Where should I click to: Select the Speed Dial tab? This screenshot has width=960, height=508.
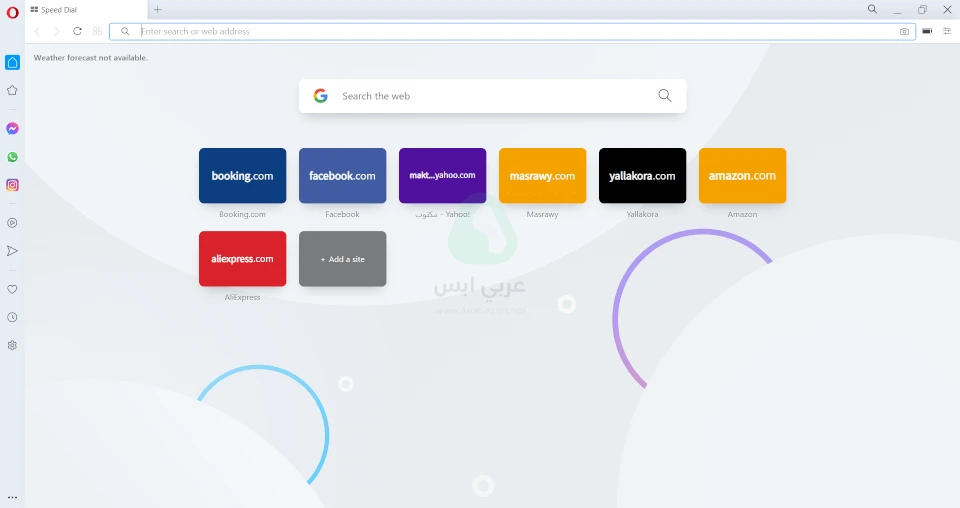coord(85,10)
